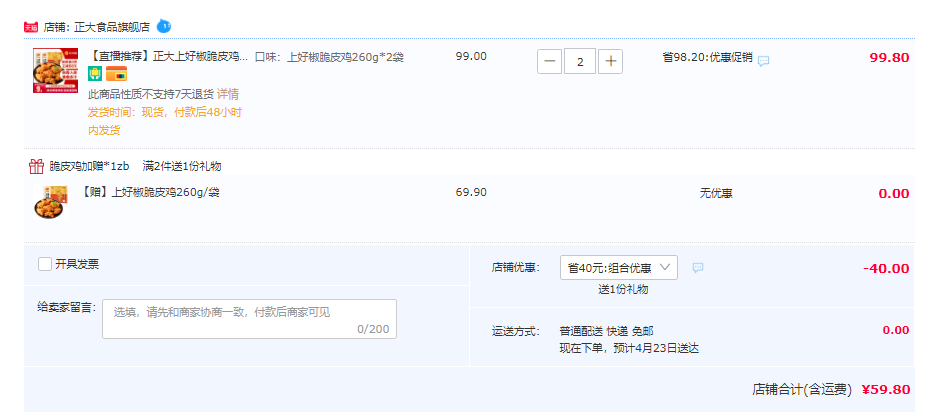Screen dimensions: 935x412
Task: Open the 详情 link about returns
Action: [228, 94]
